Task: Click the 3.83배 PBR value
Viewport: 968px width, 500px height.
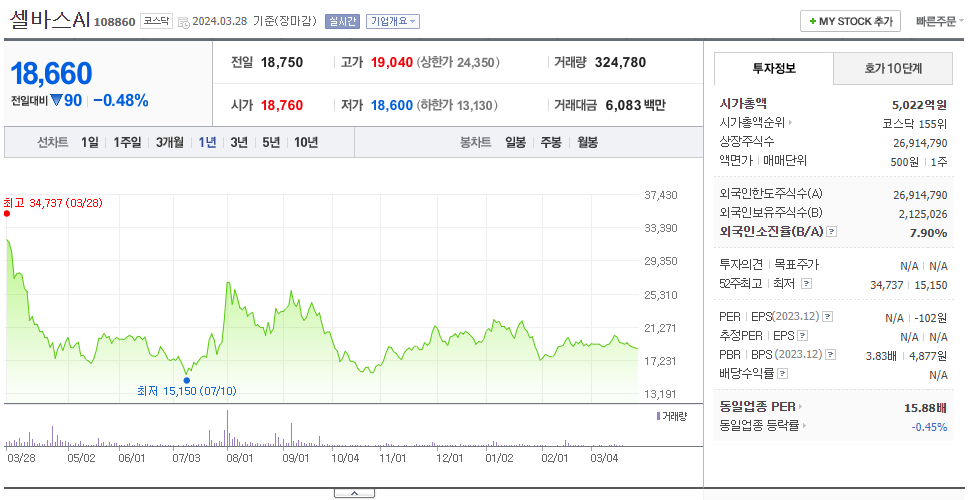Action: (x=881, y=356)
